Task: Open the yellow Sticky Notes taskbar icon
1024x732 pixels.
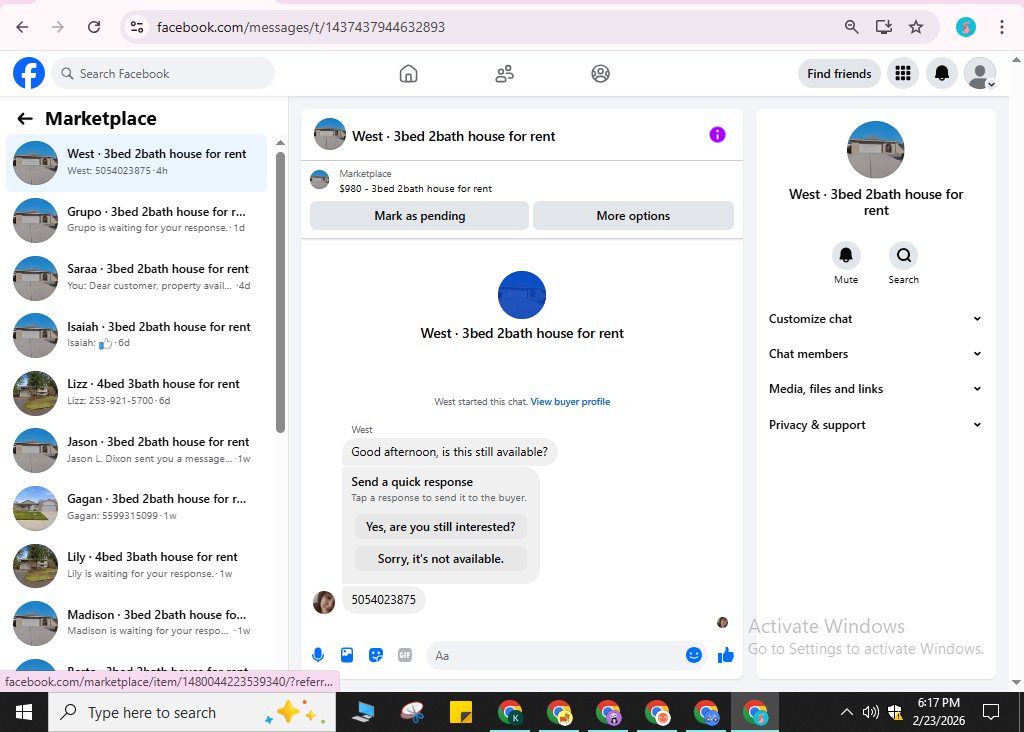Action: [461, 712]
